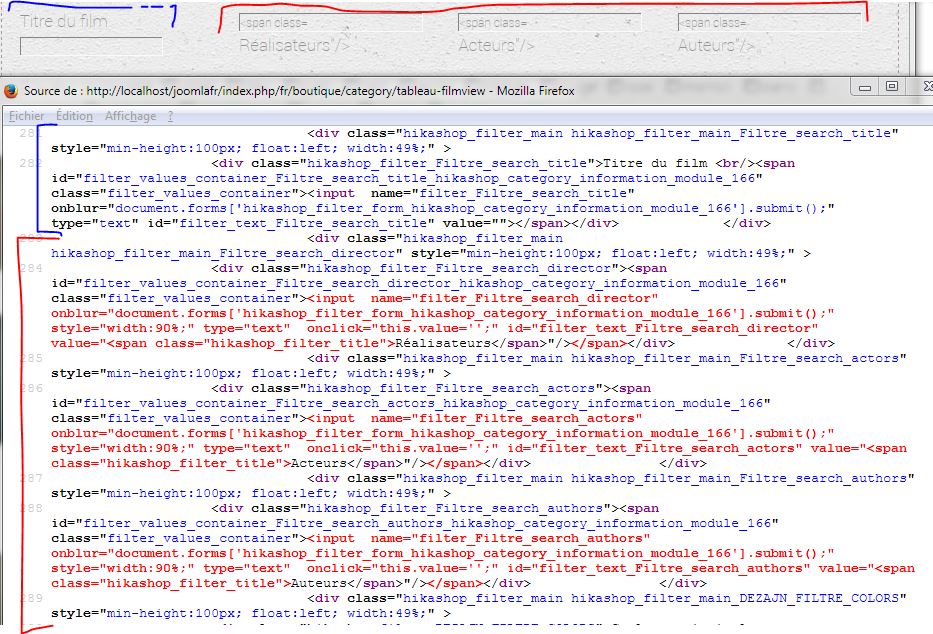Click the Firefox icon in the source window title bar
933x634 pixels.
(x=11, y=91)
